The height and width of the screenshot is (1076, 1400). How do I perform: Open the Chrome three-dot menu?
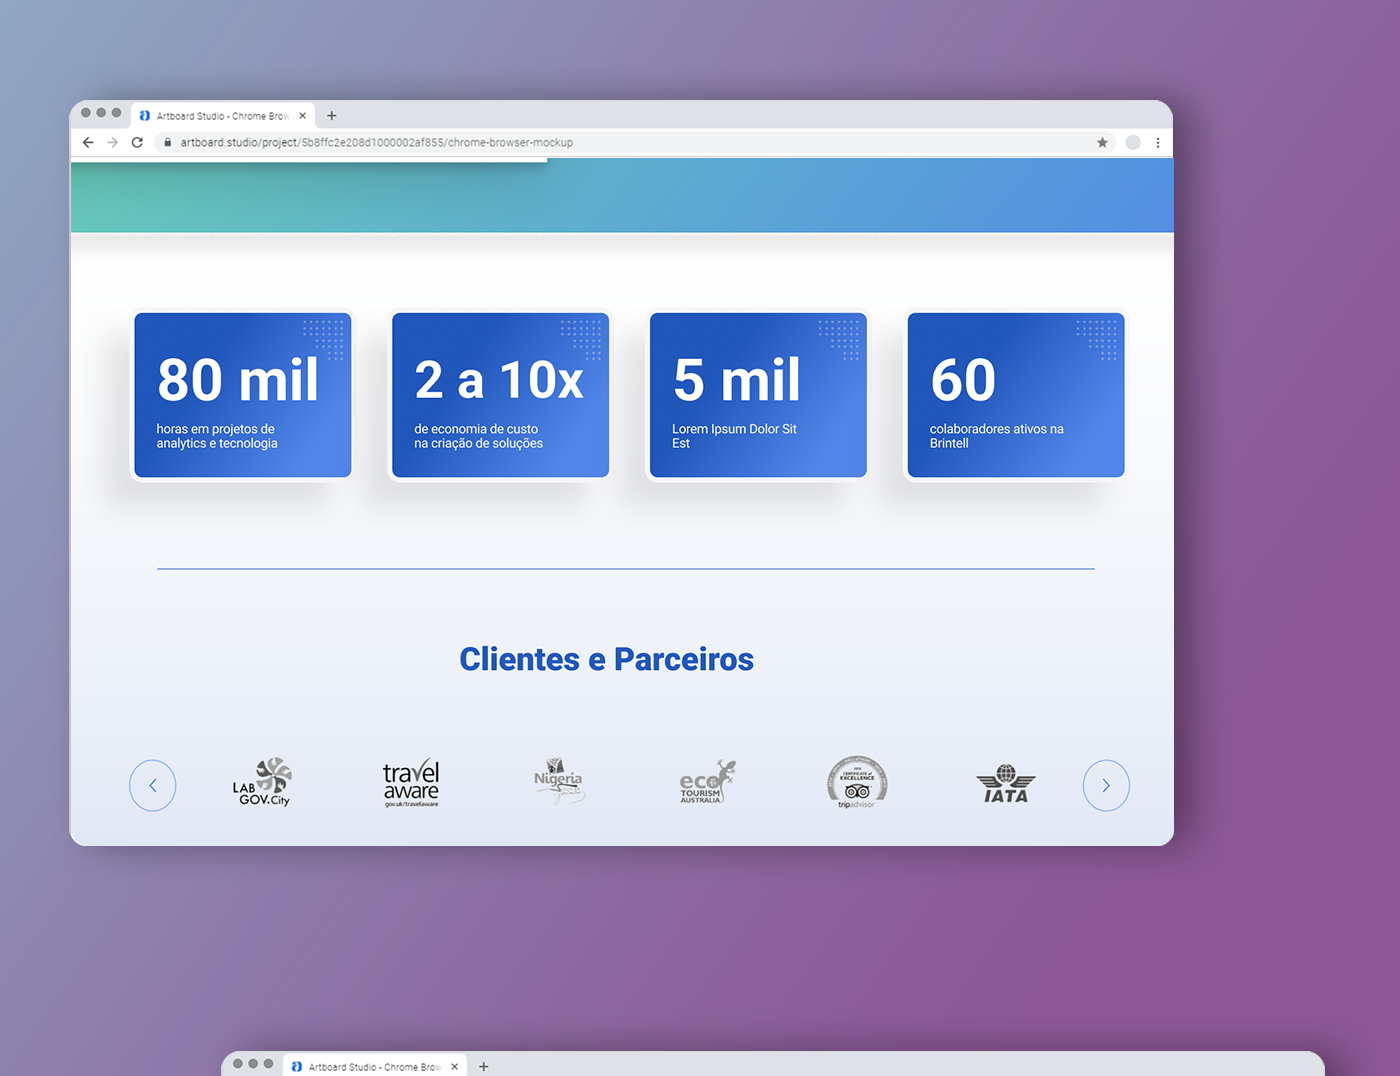[x=1158, y=142]
